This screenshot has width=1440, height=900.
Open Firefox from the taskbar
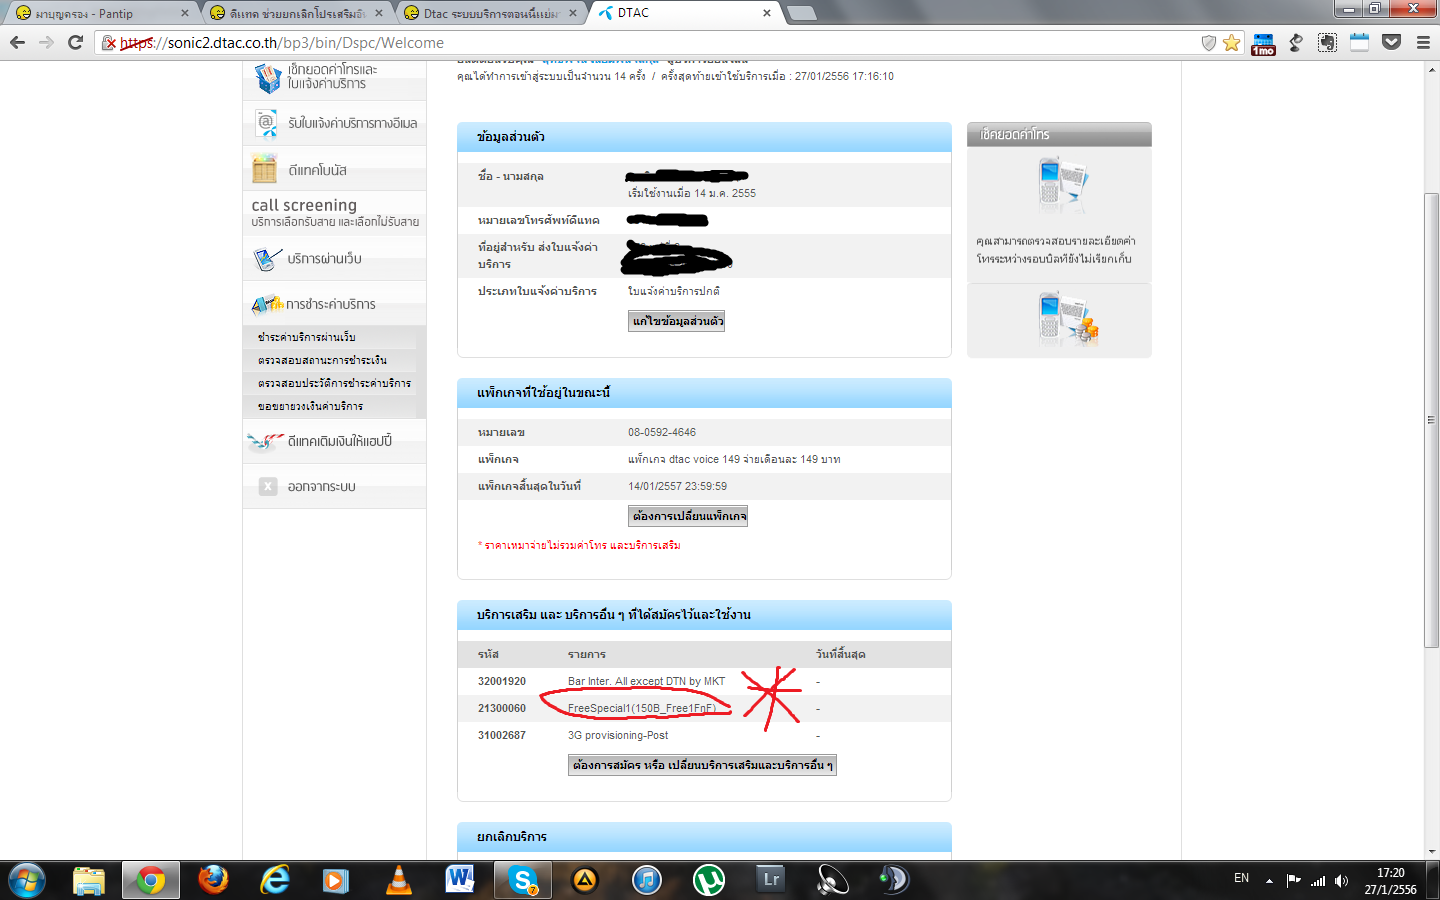[x=213, y=880]
